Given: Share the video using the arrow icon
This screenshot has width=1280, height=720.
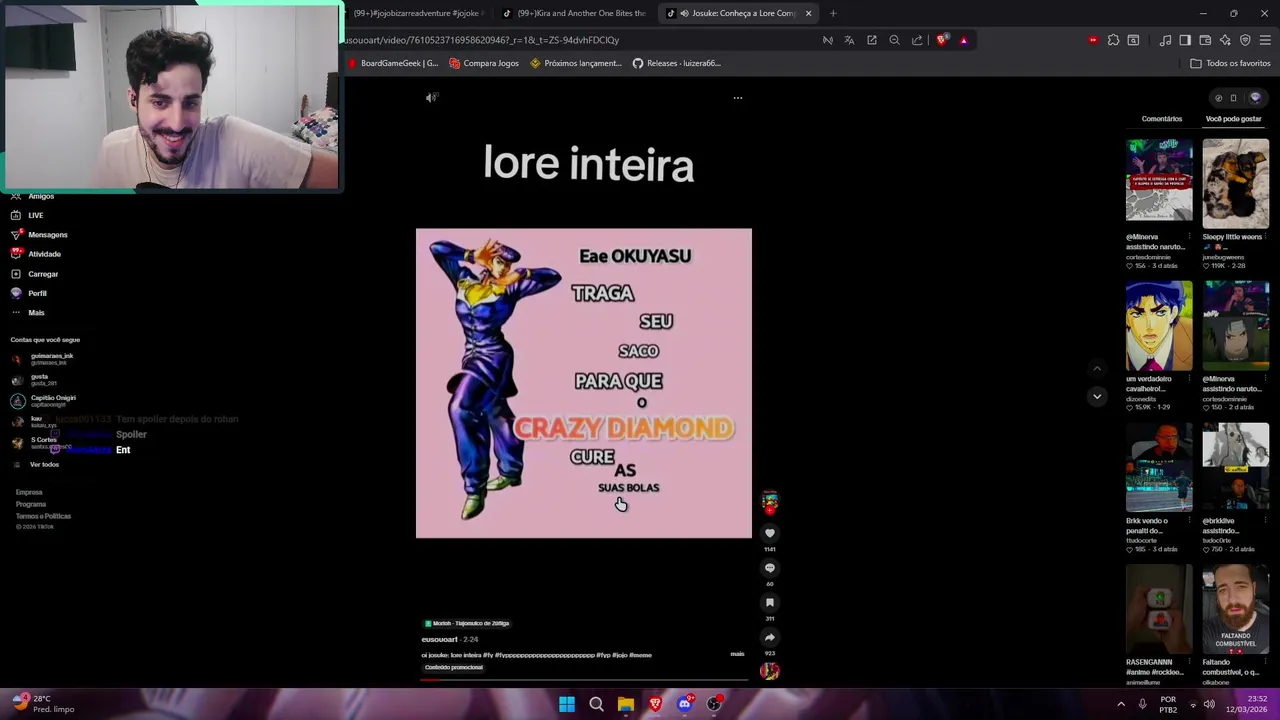Looking at the screenshot, I should point(770,637).
